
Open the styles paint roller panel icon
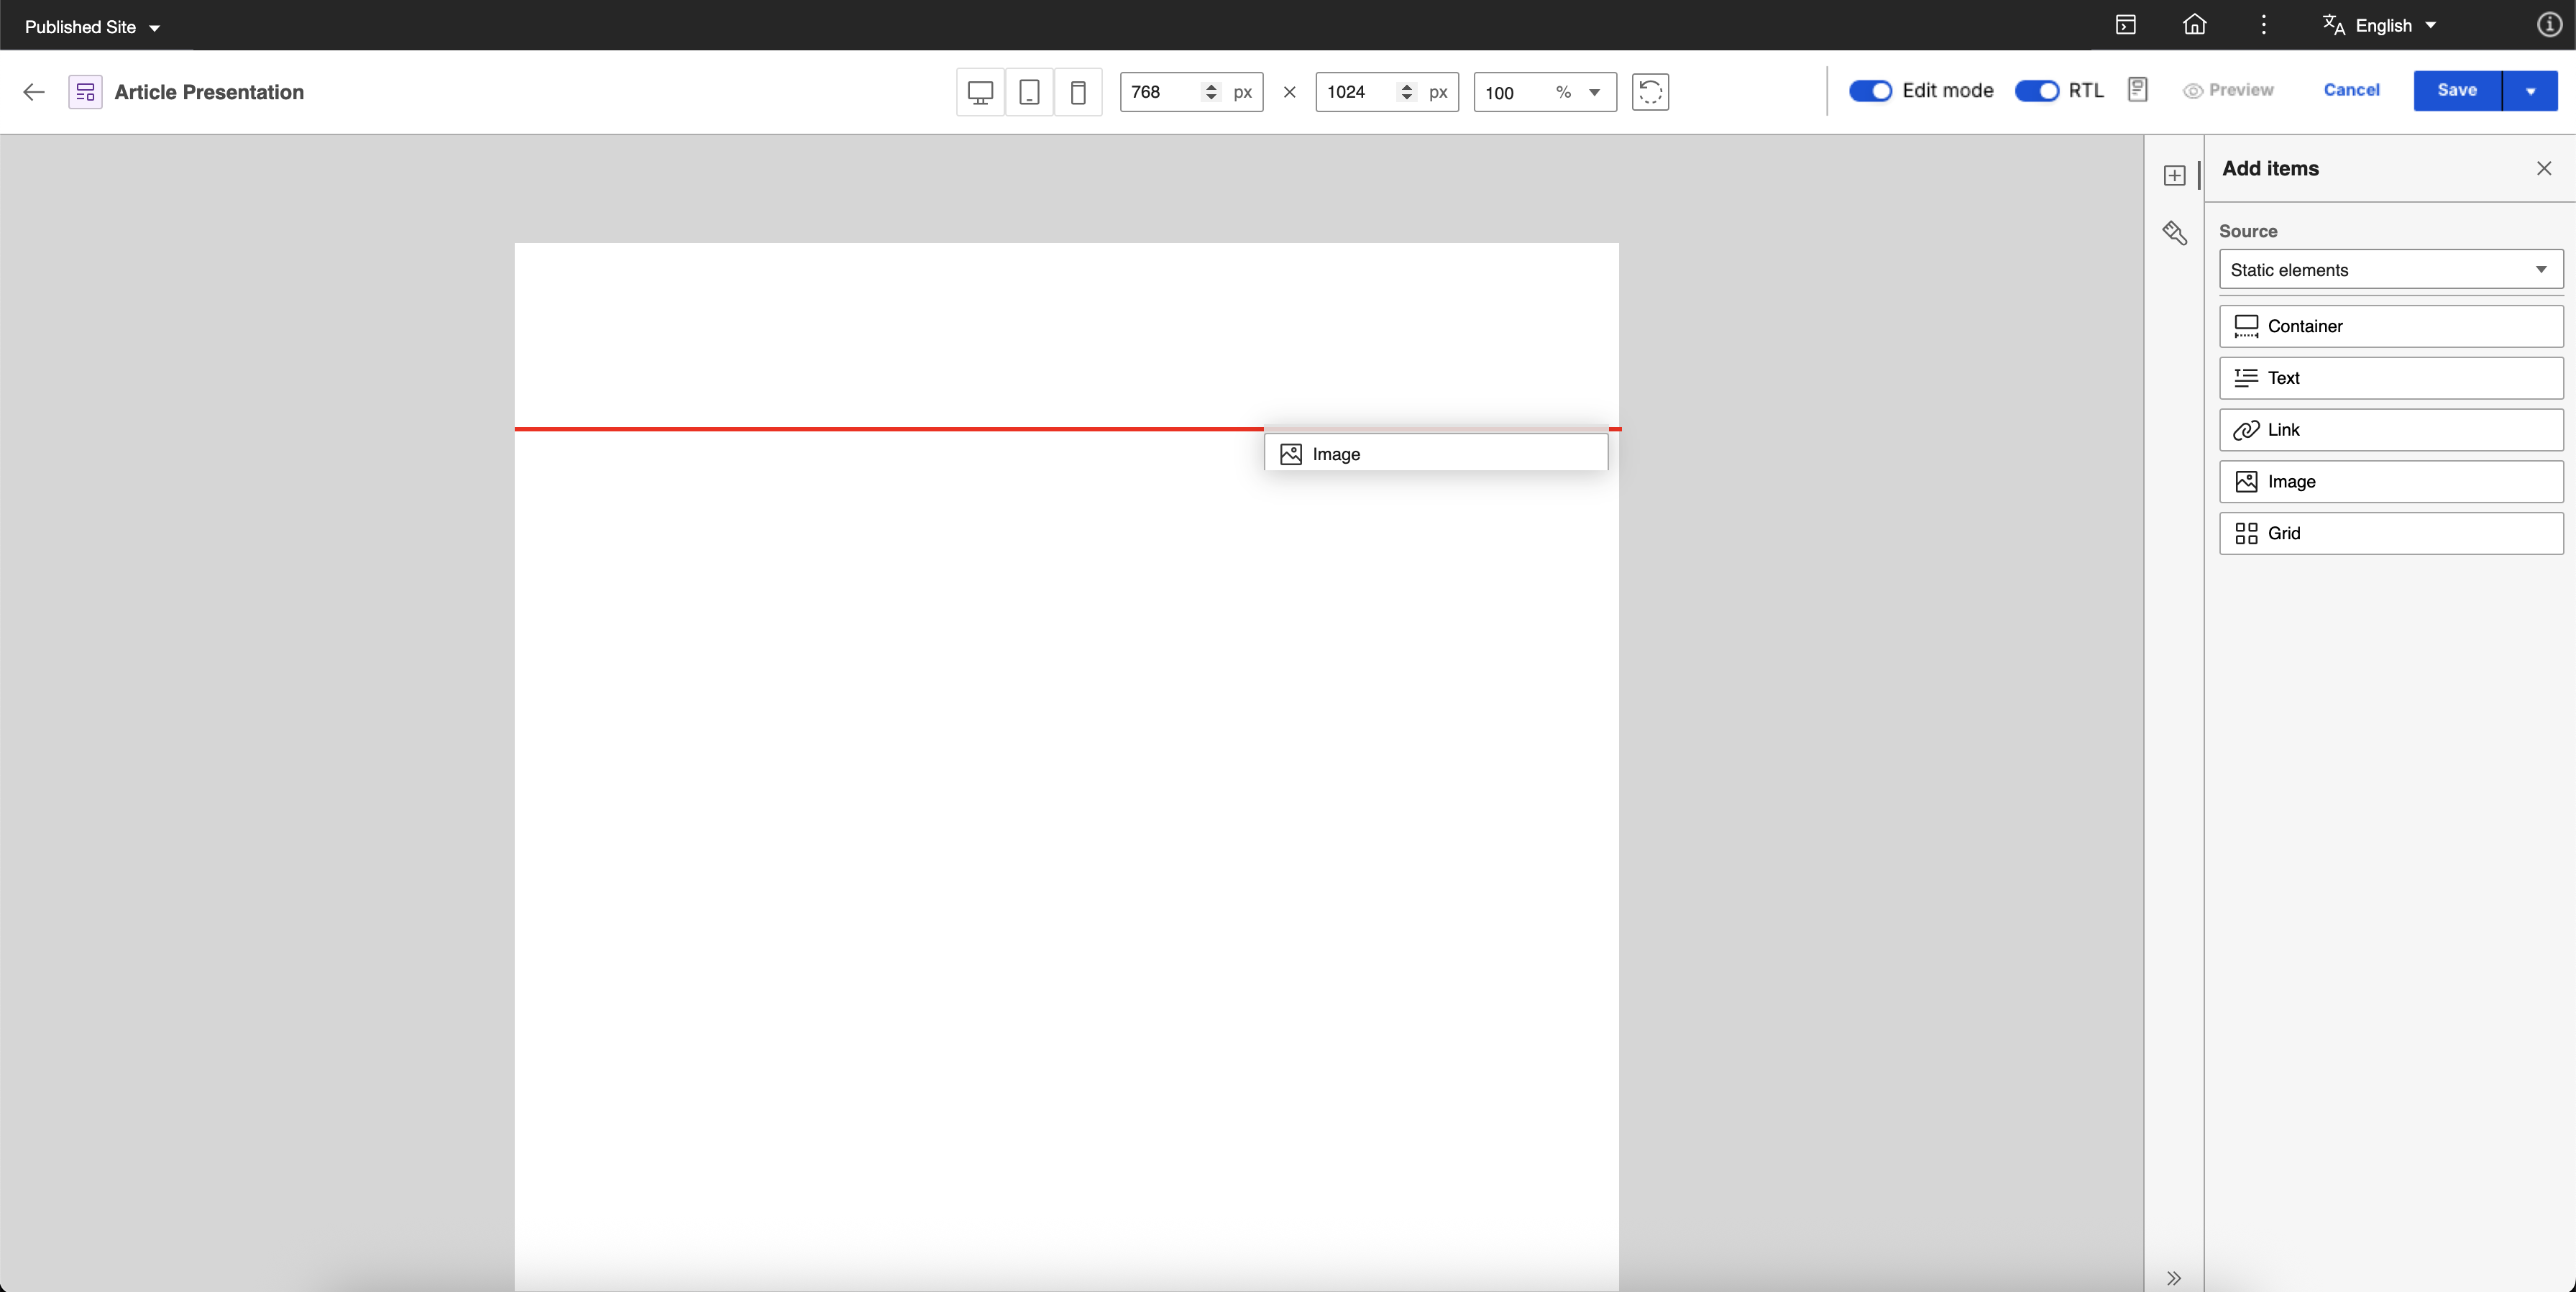(x=2174, y=233)
